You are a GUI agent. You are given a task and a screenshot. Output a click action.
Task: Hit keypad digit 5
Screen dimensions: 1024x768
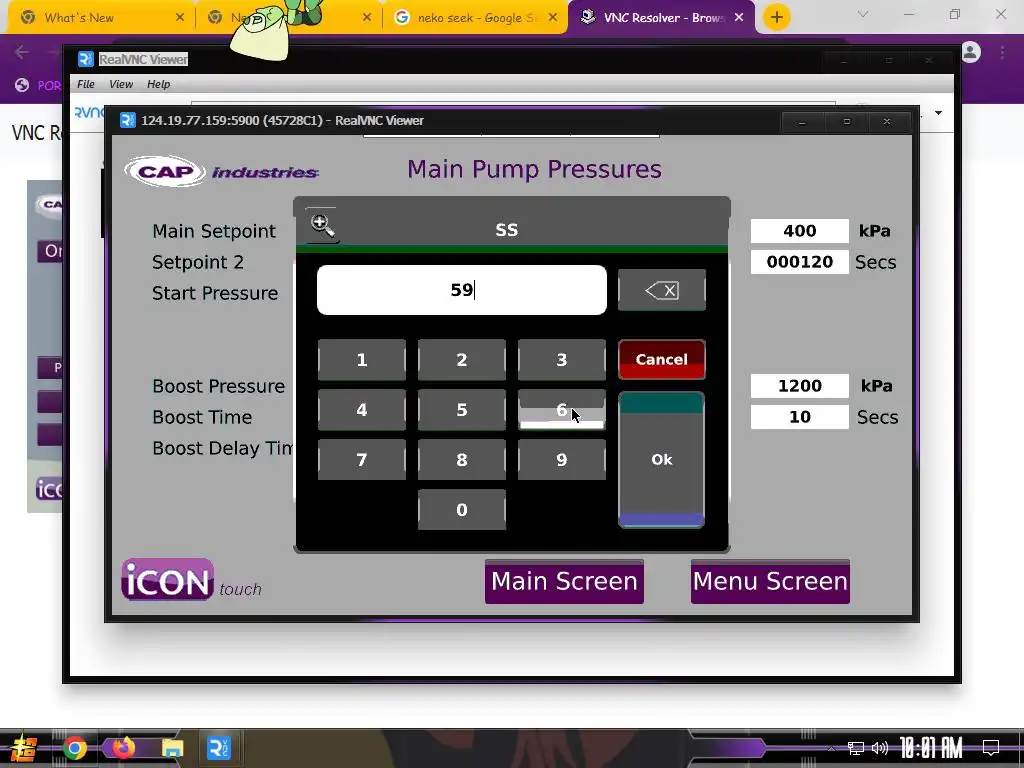(x=462, y=410)
